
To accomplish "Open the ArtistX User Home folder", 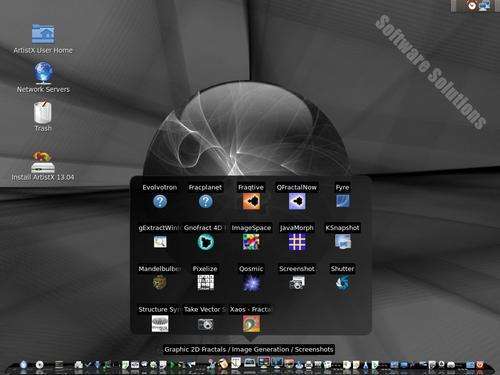I will point(43,34).
